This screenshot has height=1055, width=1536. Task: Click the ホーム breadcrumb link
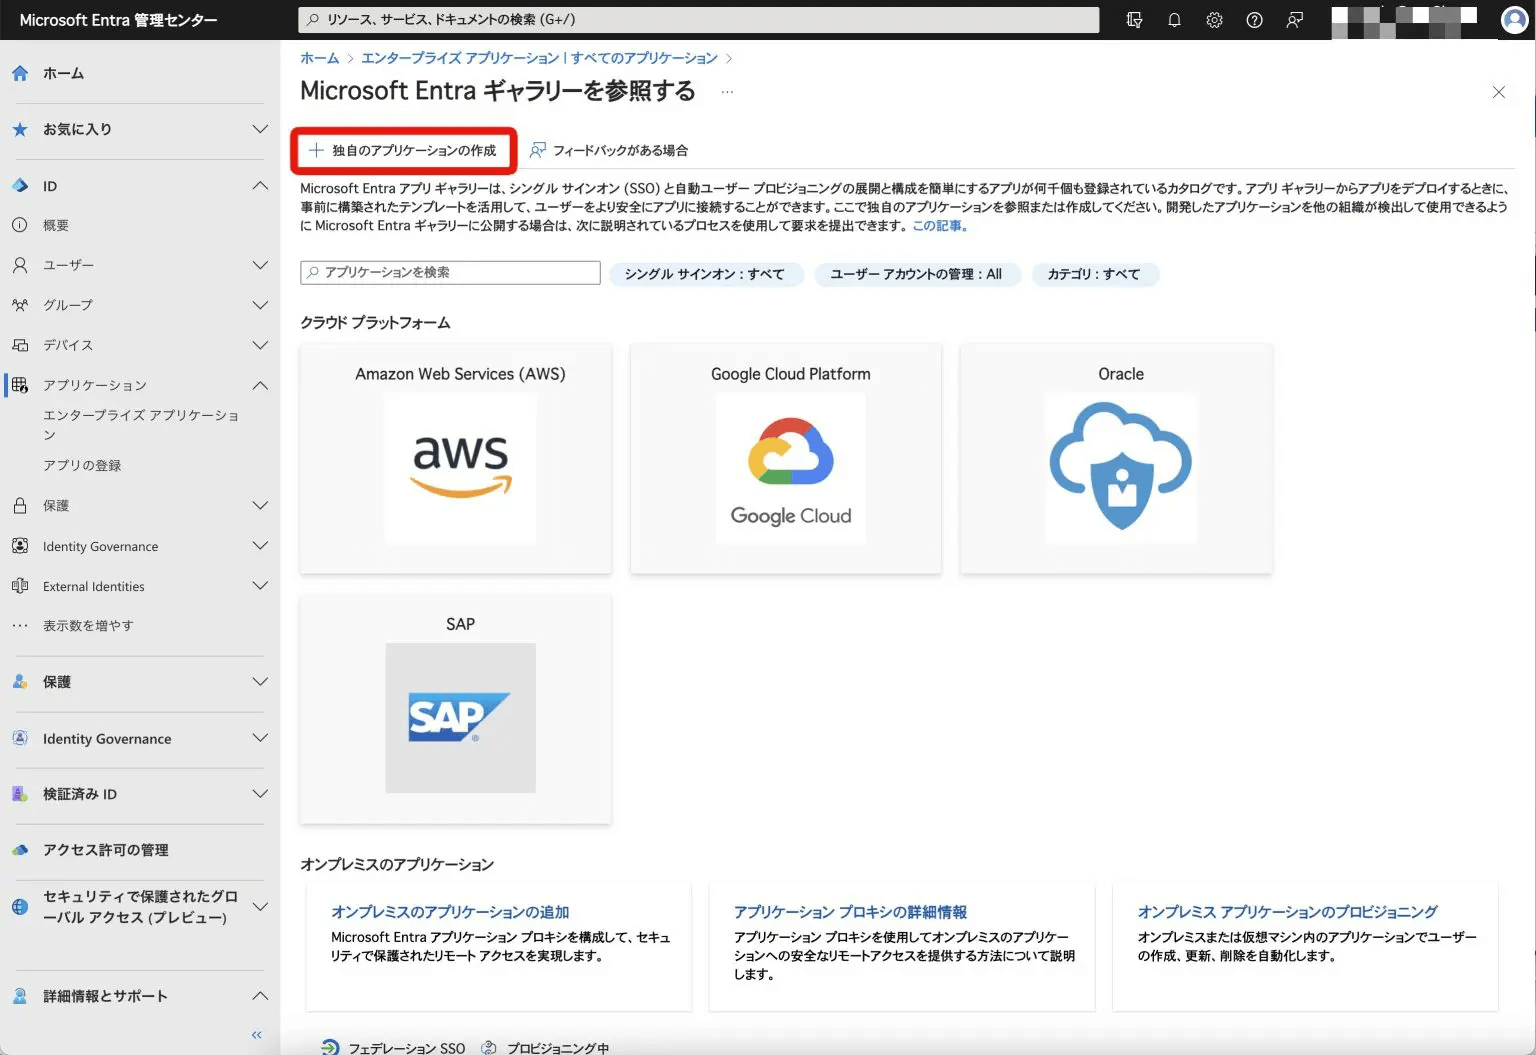coord(320,58)
